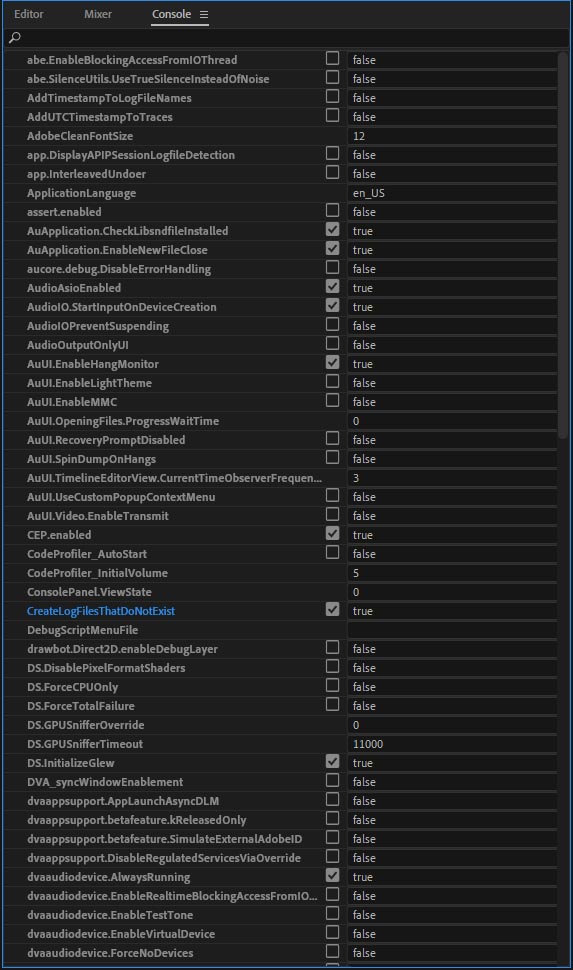This screenshot has width=573, height=970.
Task: Select dvaaudiodevice.ForceNoDevices label
Action: pyautogui.click(x=110, y=953)
